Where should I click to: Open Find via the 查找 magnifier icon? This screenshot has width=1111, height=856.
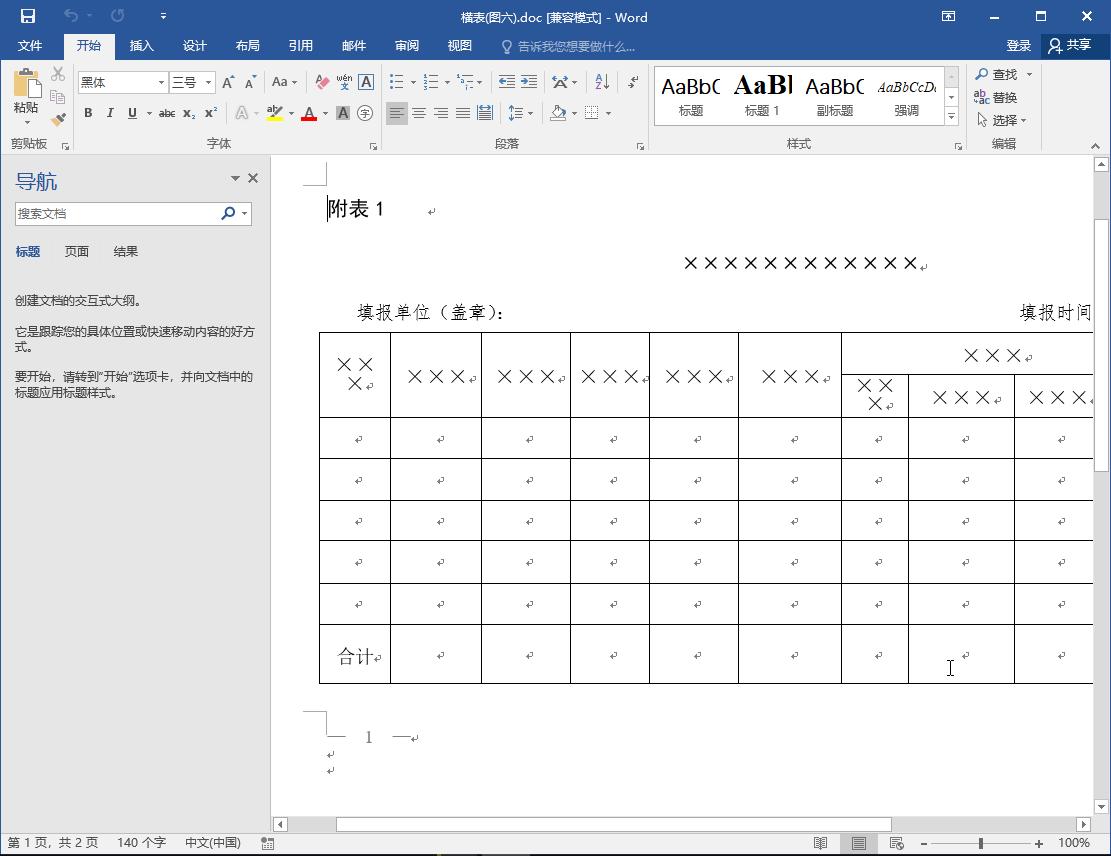click(1002, 73)
